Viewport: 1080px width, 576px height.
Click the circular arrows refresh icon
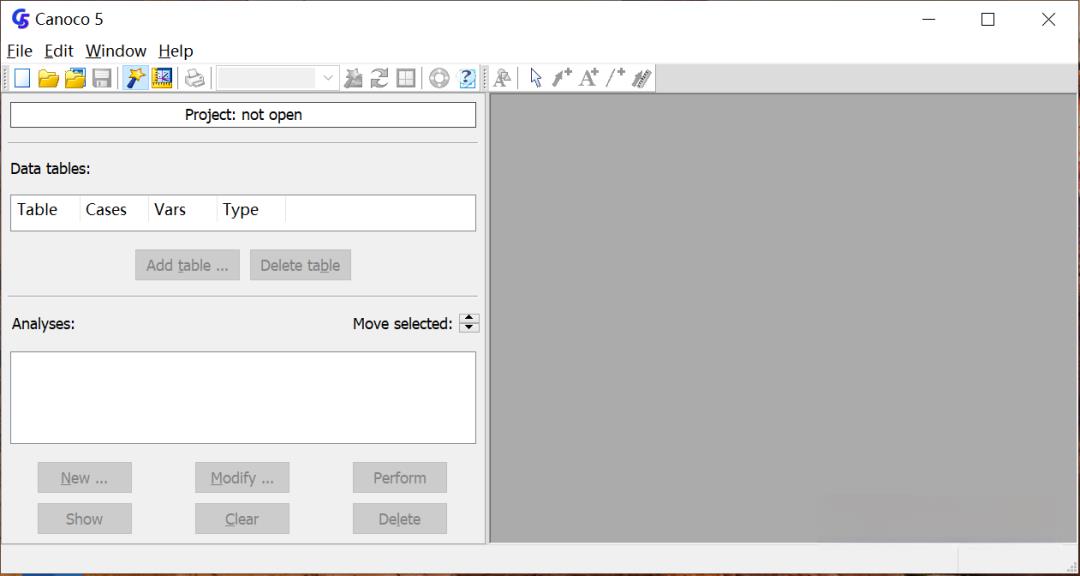click(x=379, y=78)
